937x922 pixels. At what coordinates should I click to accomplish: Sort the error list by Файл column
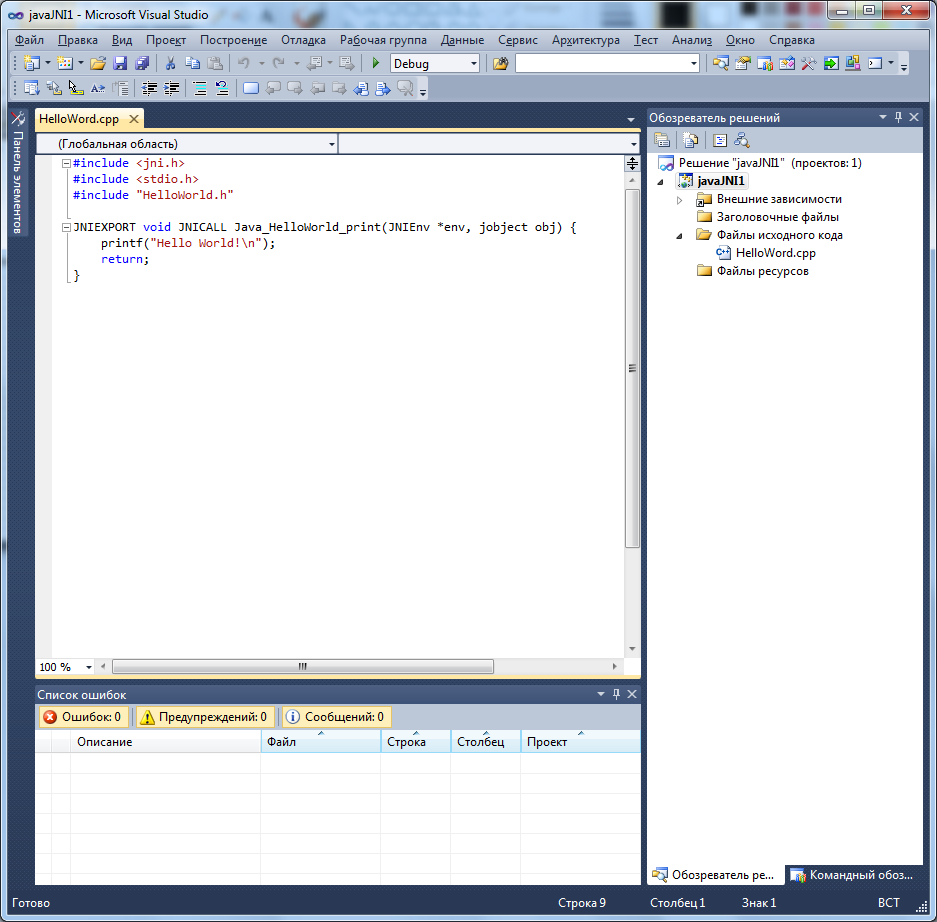[x=320, y=742]
